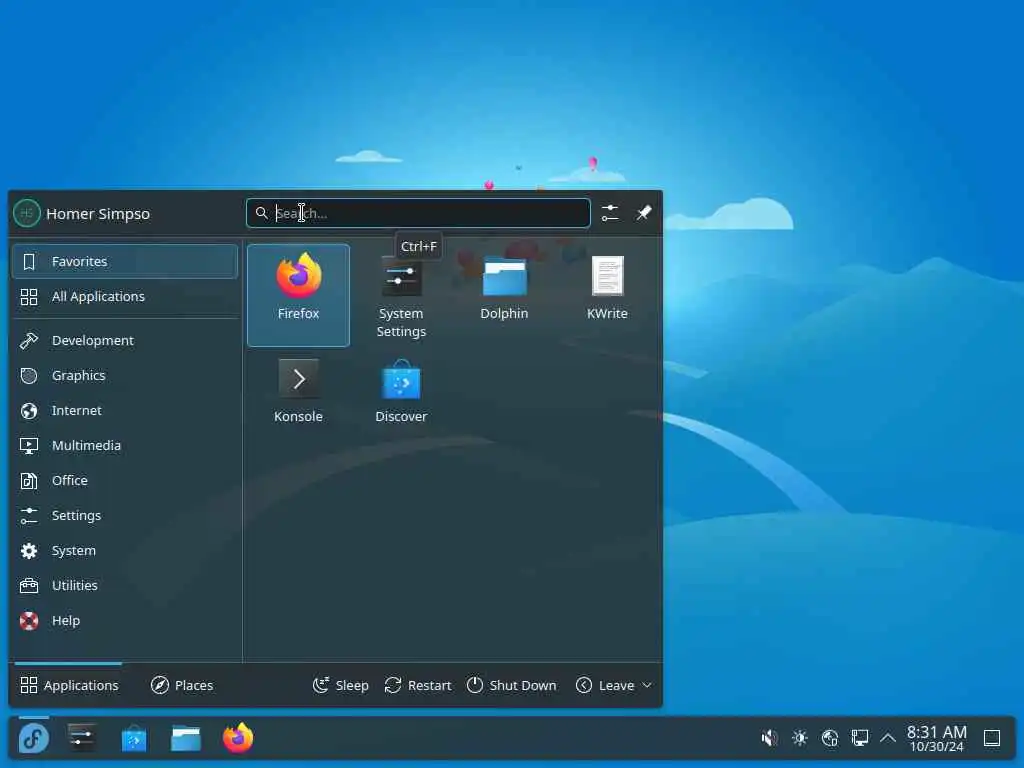Click the Show Desktop taskbar button
Viewport: 1024px width, 768px height.
pos(992,738)
